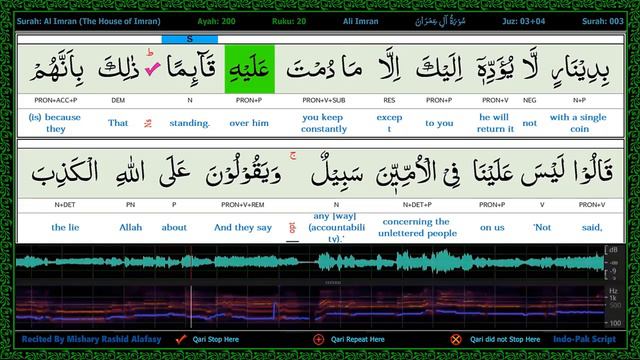Click the grammar tag 'N+P'

point(579,100)
